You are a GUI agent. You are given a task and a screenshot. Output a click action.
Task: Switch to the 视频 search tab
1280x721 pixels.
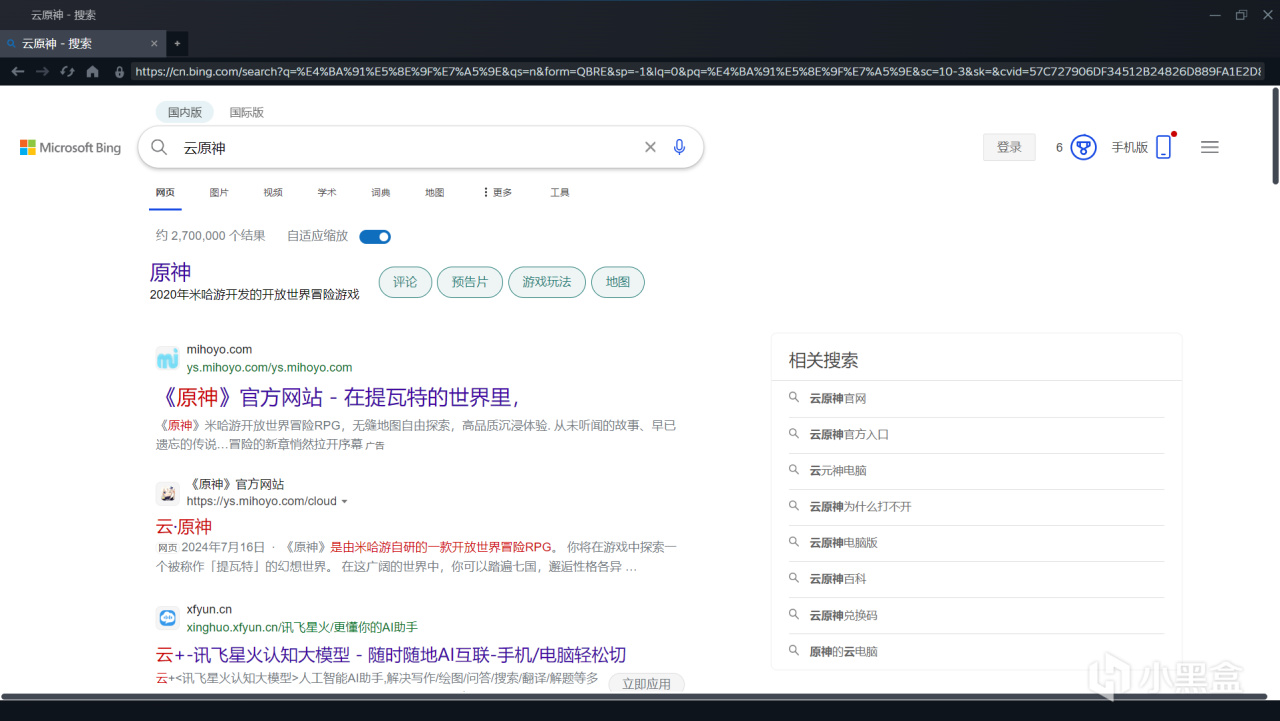click(x=273, y=192)
